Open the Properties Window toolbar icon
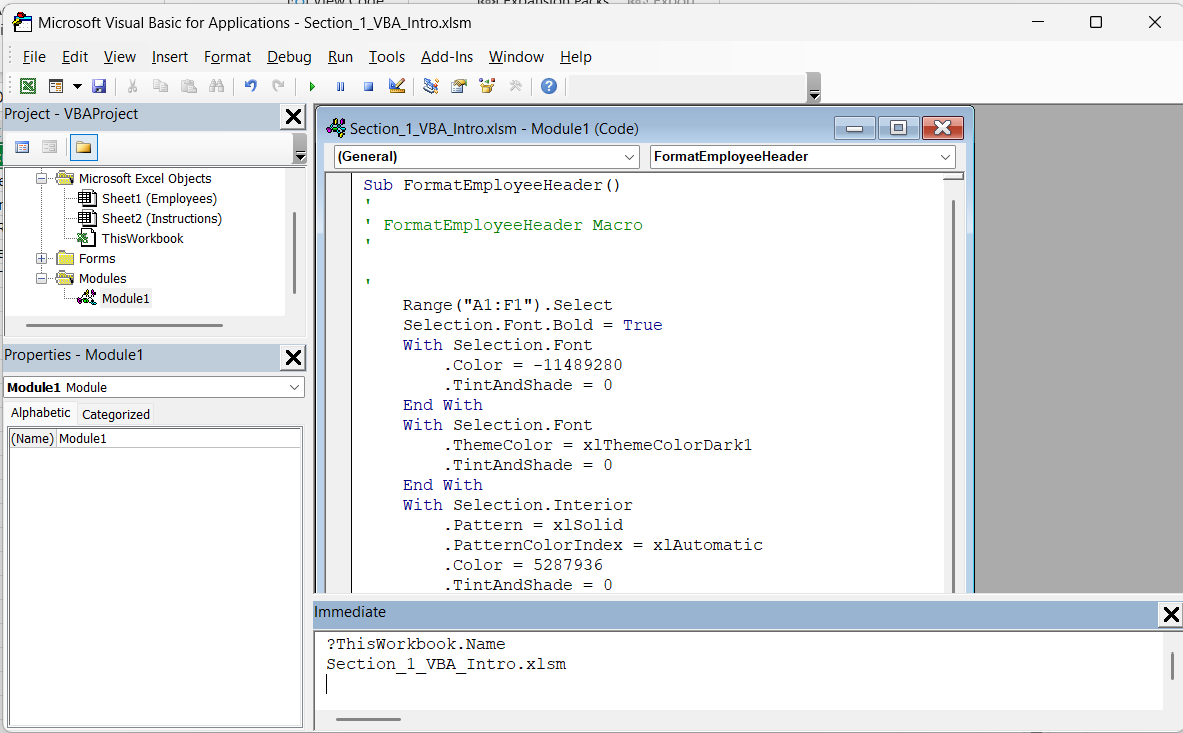This screenshot has height=733, width=1183. [459, 86]
